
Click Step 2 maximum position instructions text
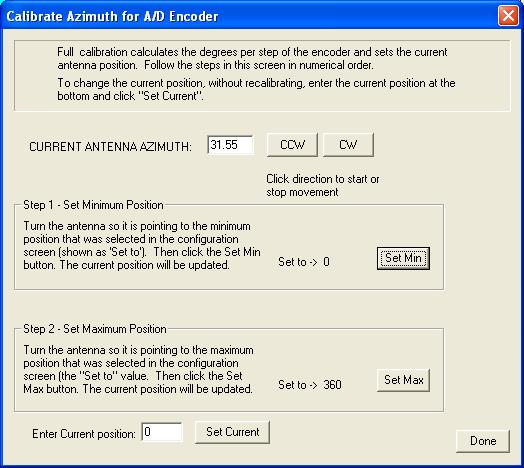point(138,369)
